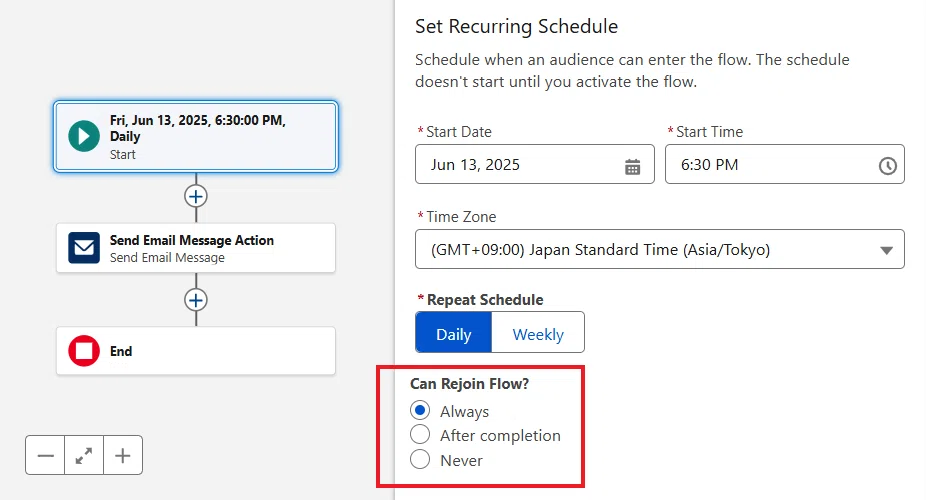Click the Start Date field showing Jun 13, 2025
The height and width of the screenshot is (500, 926).
point(534,164)
